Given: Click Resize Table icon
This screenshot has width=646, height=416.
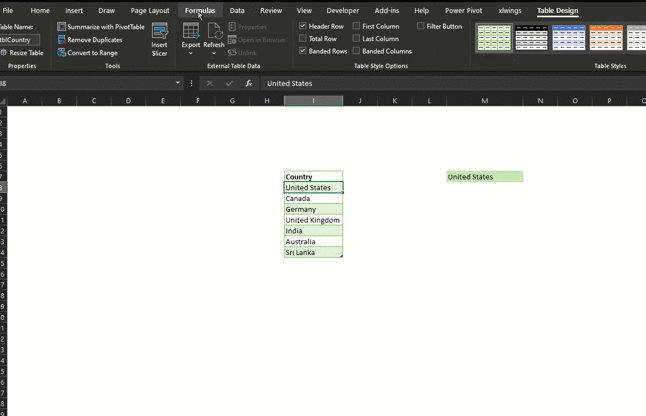Looking at the screenshot, I should (4, 53).
